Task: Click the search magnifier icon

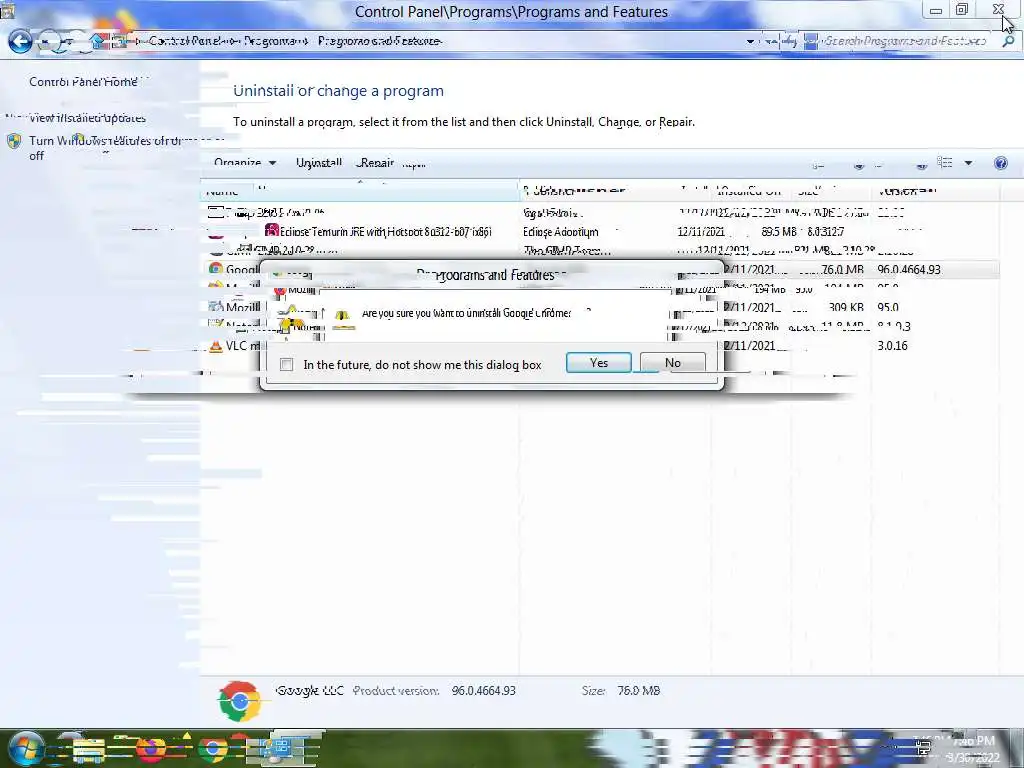Action: point(1008,41)
